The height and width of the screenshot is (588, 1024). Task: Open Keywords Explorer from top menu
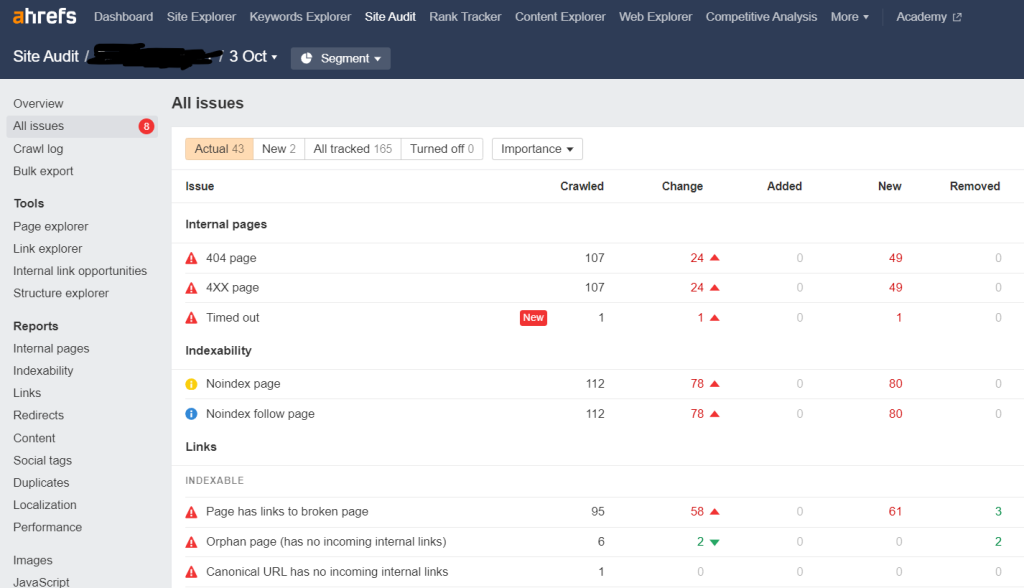tap(300, 17)
